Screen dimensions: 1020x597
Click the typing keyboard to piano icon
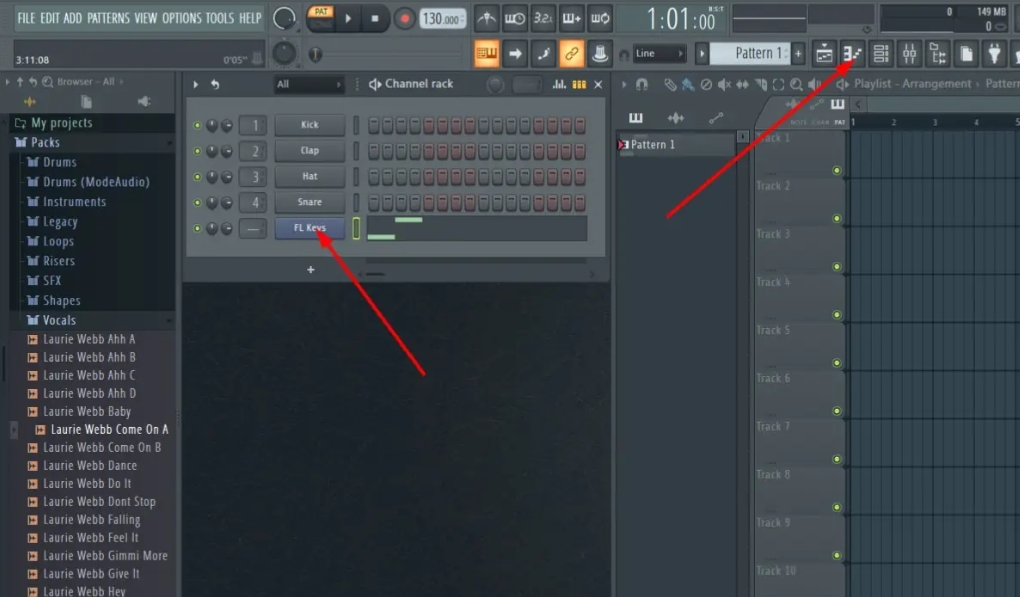pos(487,53)
